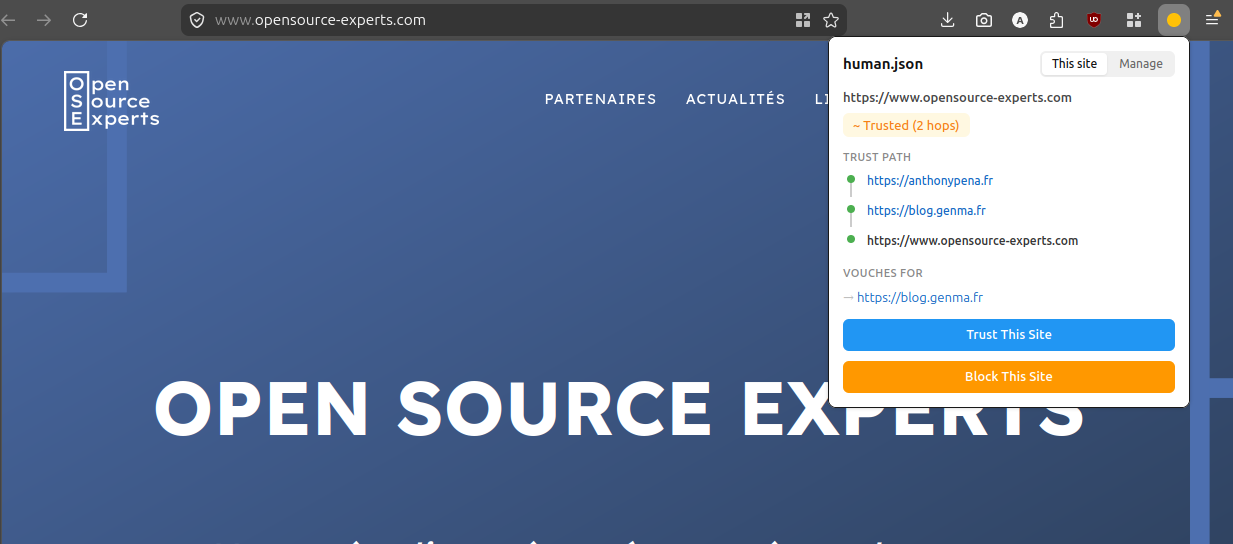Click the 'human.json' popup title
Image resolution: width=1233 pixels, height=544 pixels.
click(x=883, y=64)
